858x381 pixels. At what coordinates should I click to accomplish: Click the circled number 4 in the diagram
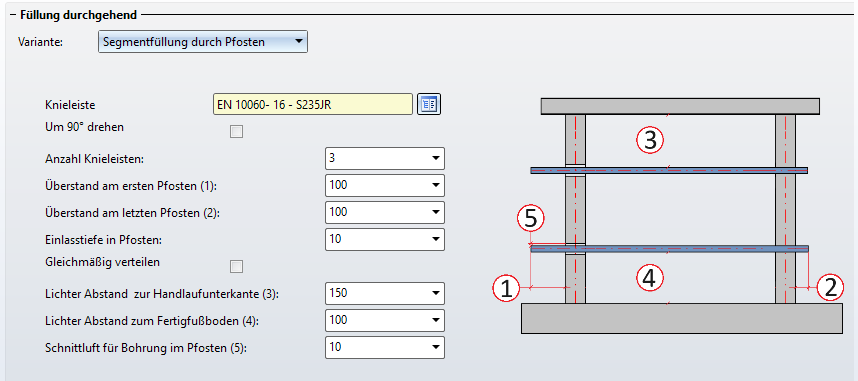point(650,279)
